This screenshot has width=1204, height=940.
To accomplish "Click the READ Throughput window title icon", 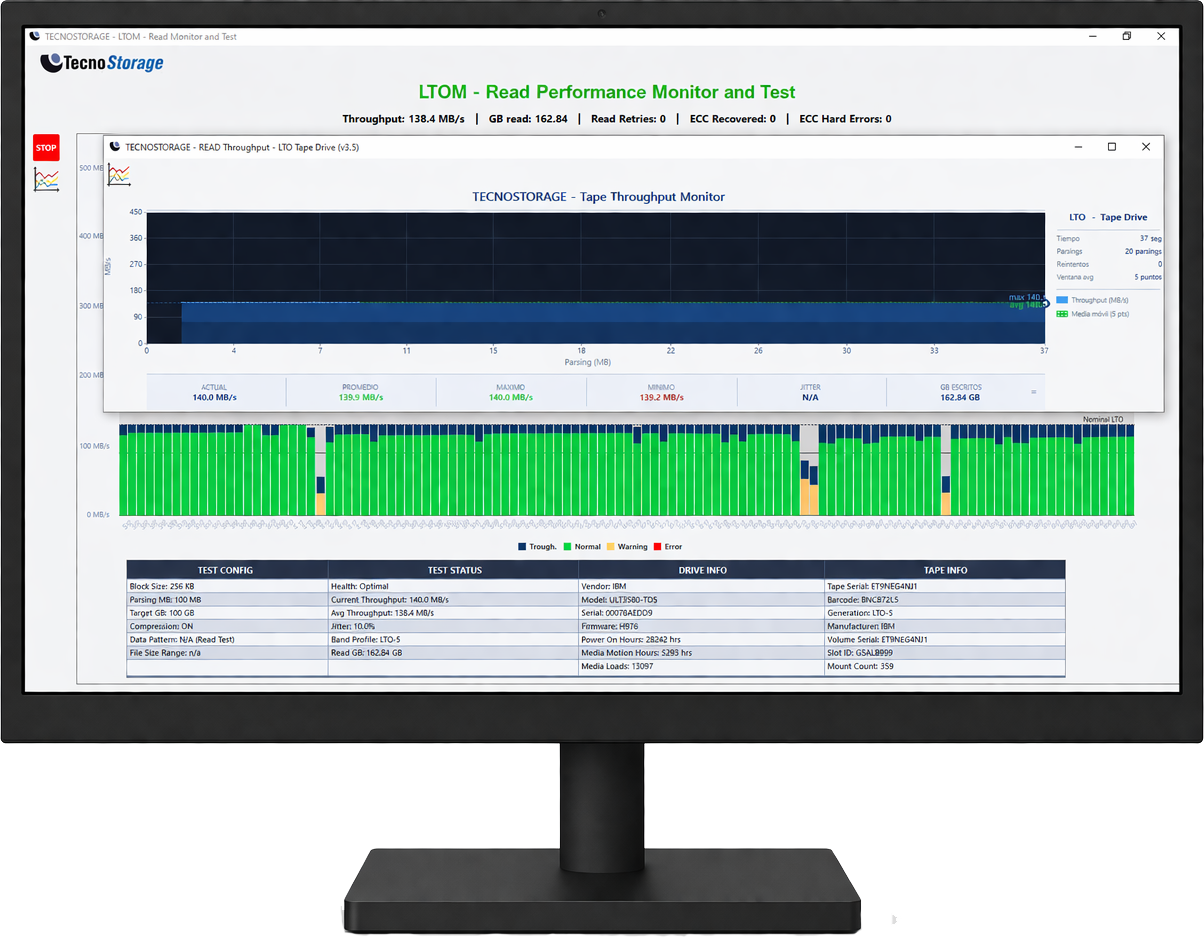I will 116,147.
